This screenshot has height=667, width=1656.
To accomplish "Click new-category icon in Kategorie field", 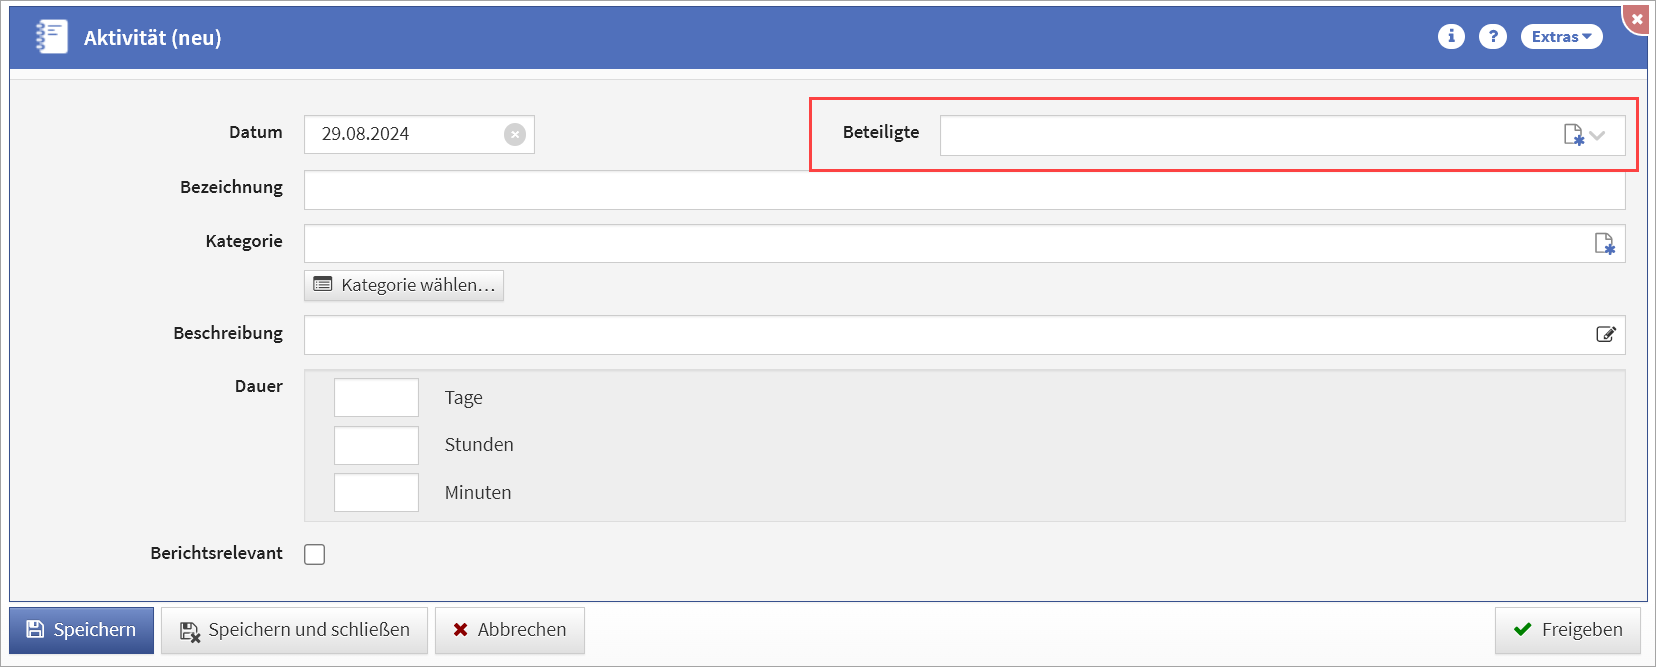I will pos(1604,244).
